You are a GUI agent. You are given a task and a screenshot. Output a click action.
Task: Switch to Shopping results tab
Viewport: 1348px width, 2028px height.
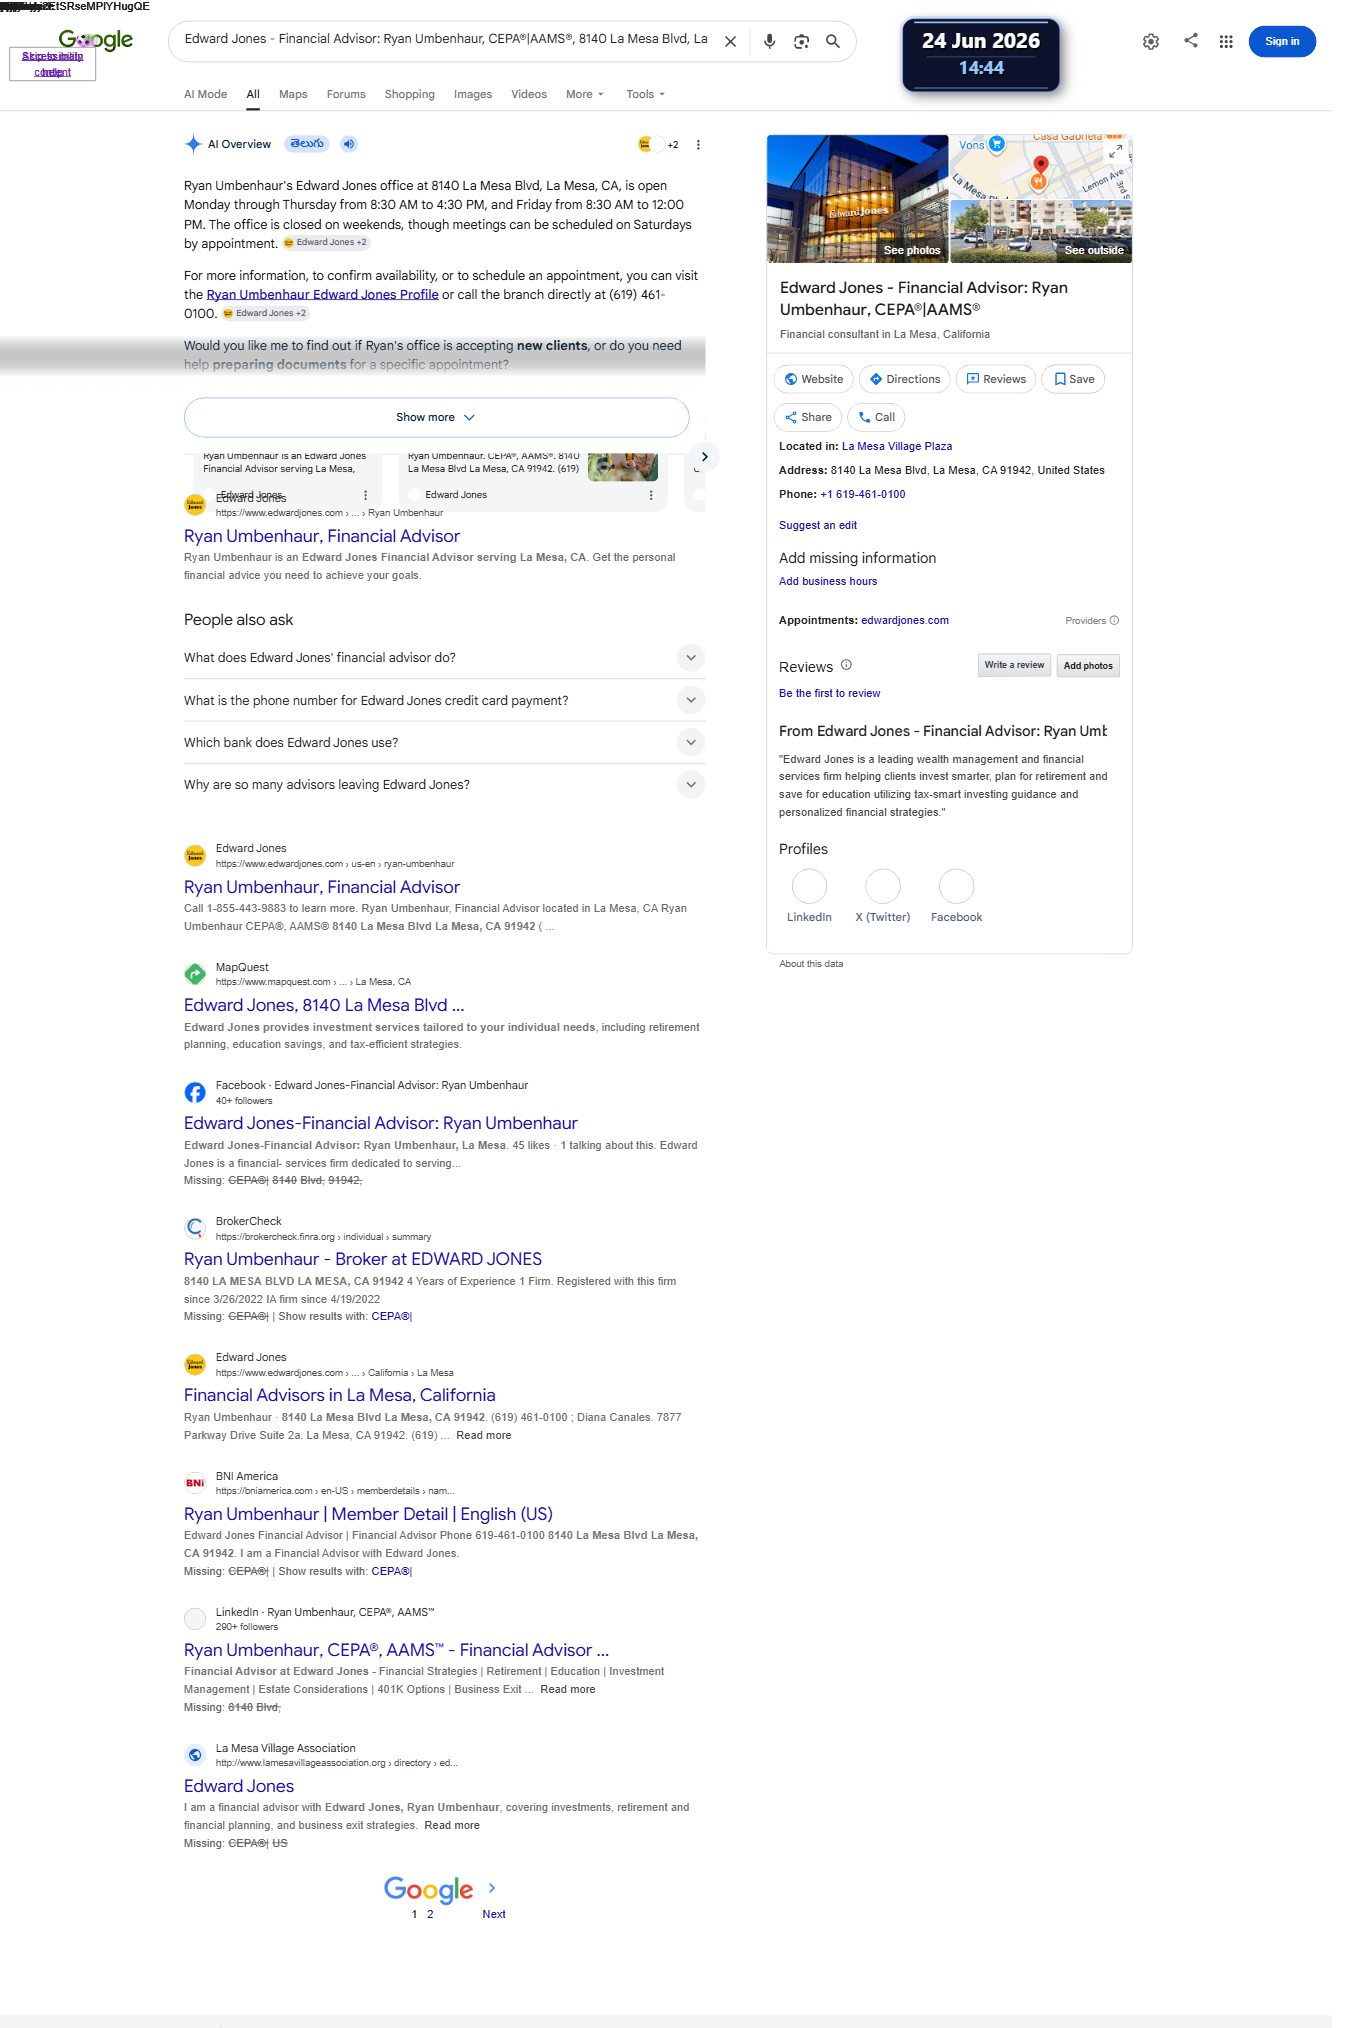[410, 95]
